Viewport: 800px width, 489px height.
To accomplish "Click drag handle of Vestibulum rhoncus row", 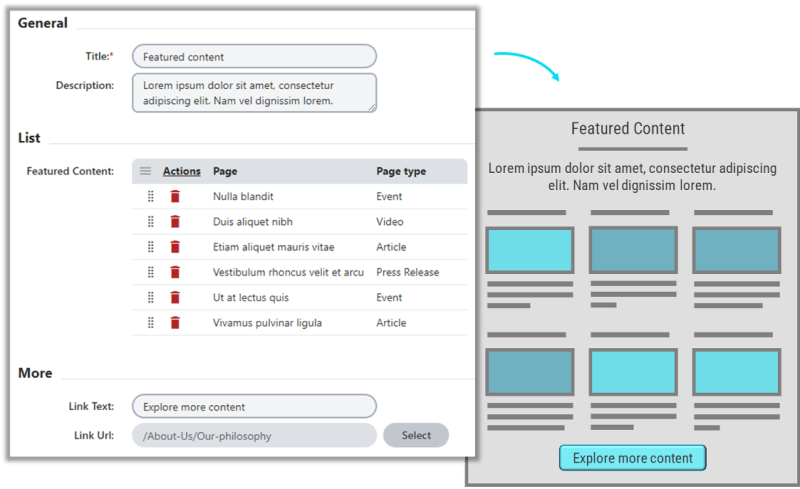I will pyautogui.click(x=151, y=272).
